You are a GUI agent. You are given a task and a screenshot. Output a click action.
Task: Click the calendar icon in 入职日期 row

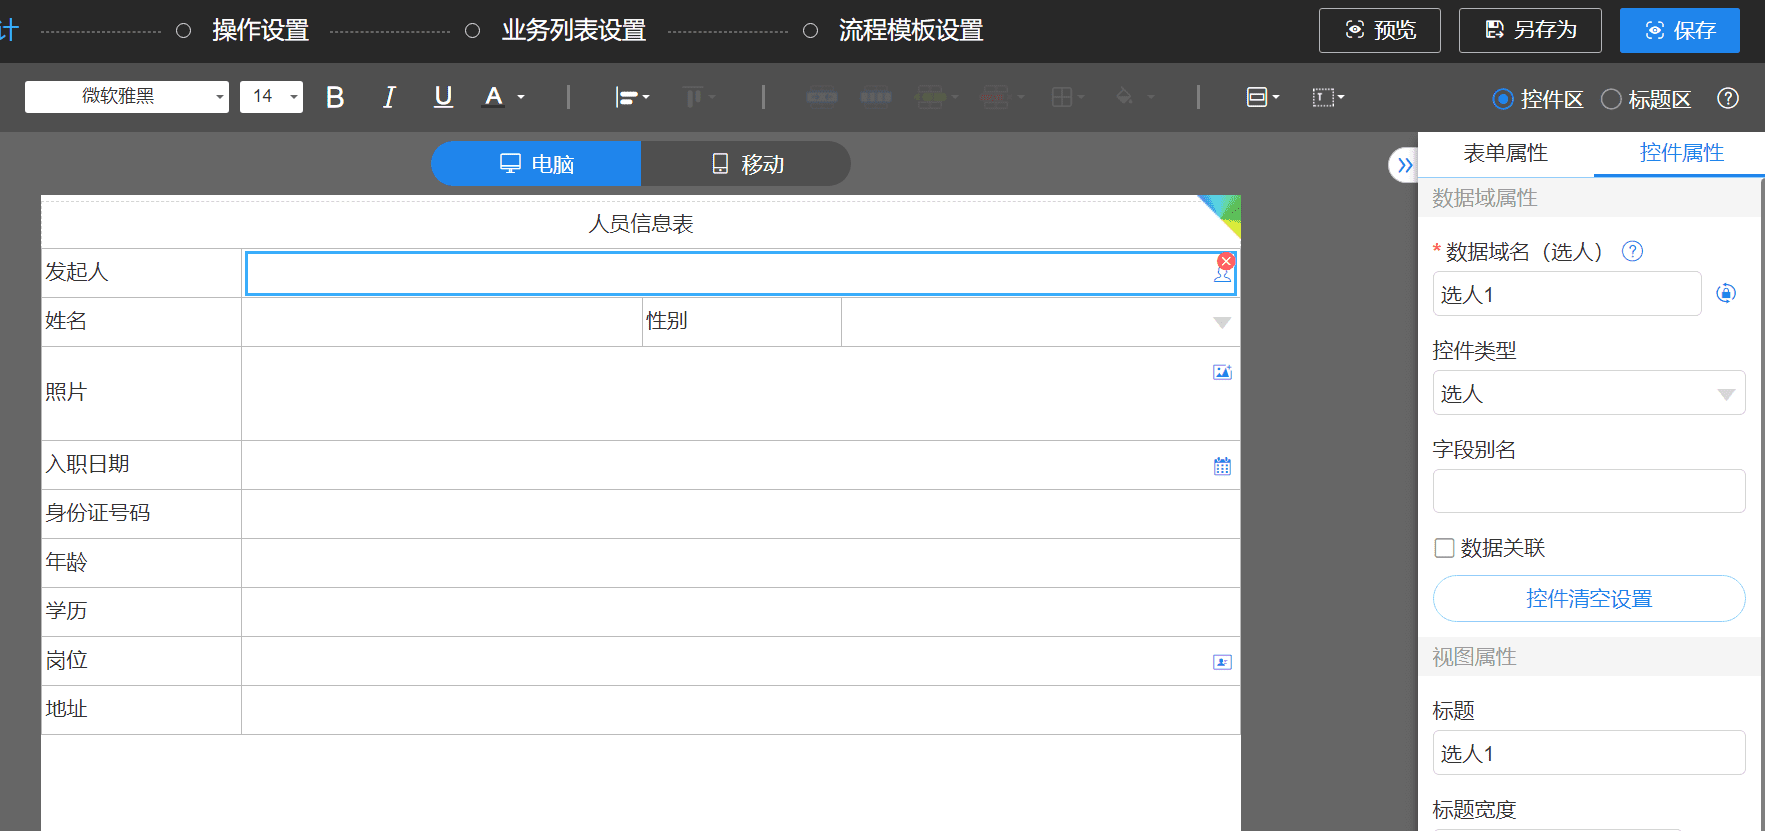1222,466
